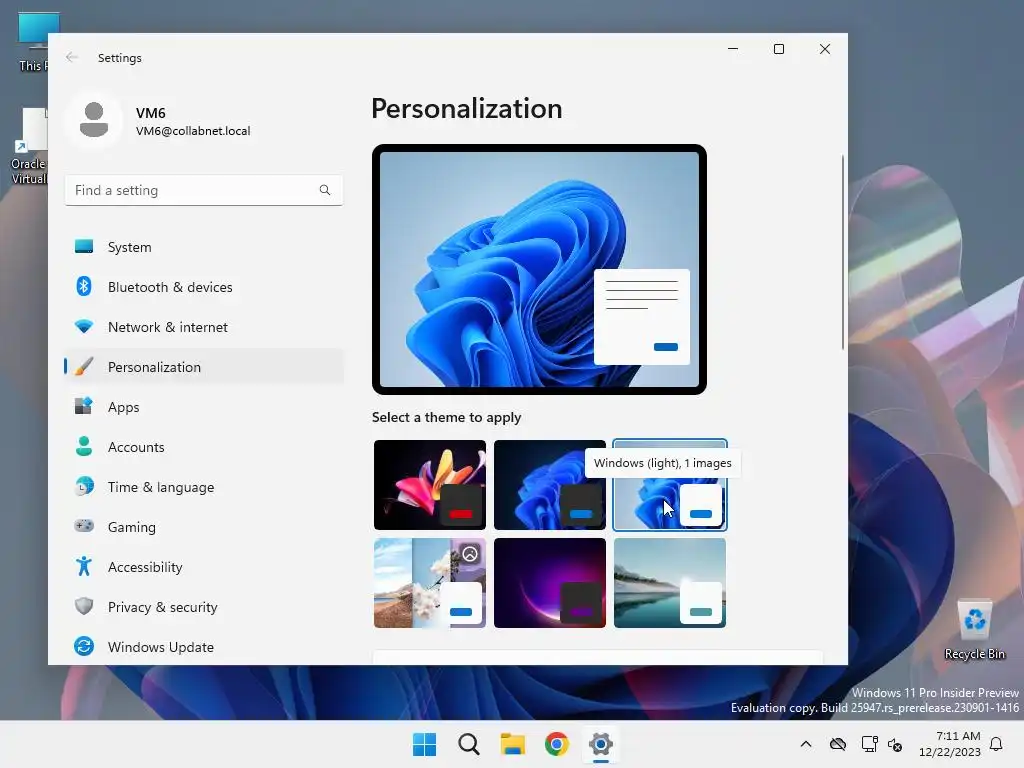Open Accounts settings category

coord(204,447)
